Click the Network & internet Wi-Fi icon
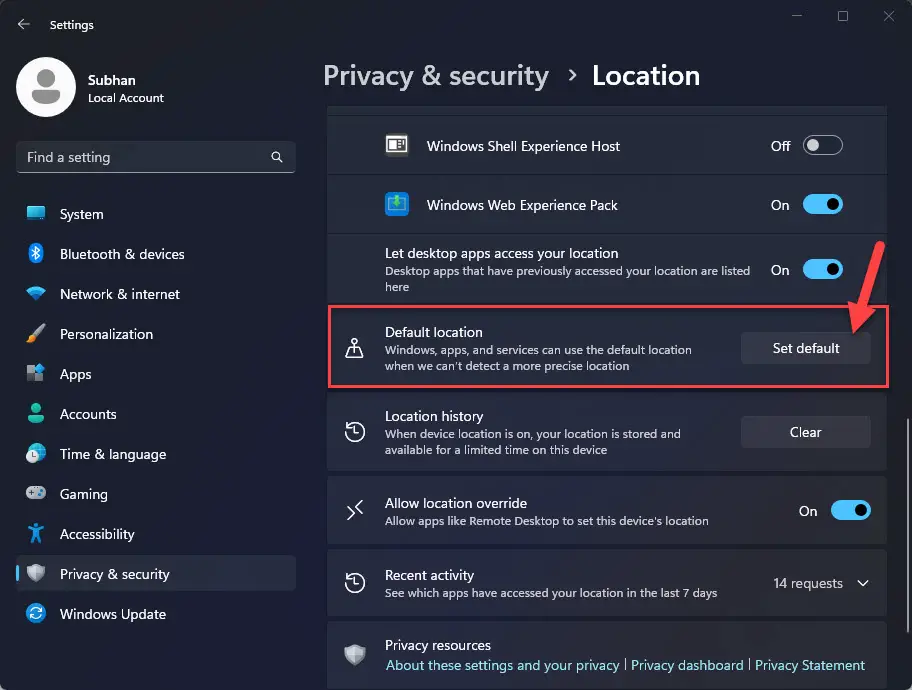 click(36, 293)
